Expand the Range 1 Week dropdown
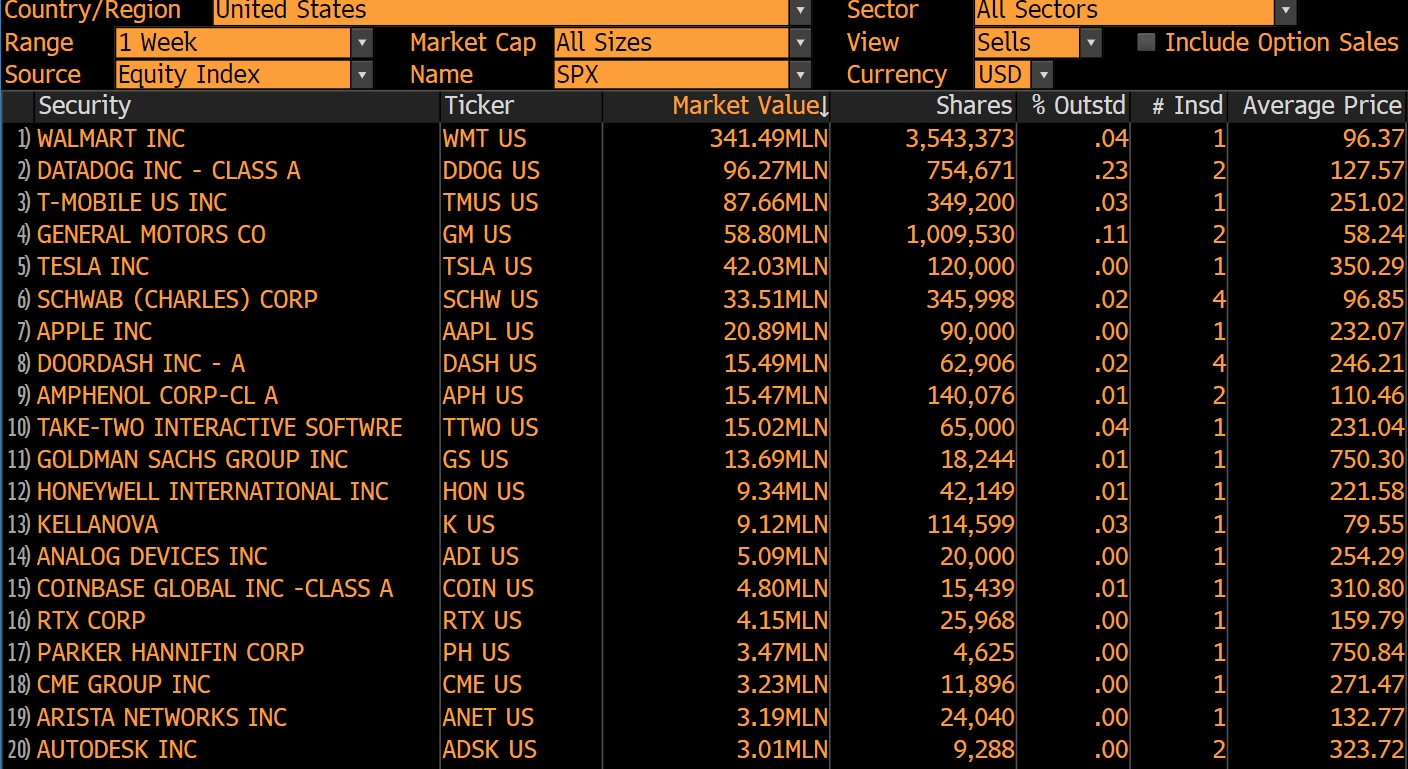The width and height of the screenshot is (1408, 769). click(x=362, y=43)
